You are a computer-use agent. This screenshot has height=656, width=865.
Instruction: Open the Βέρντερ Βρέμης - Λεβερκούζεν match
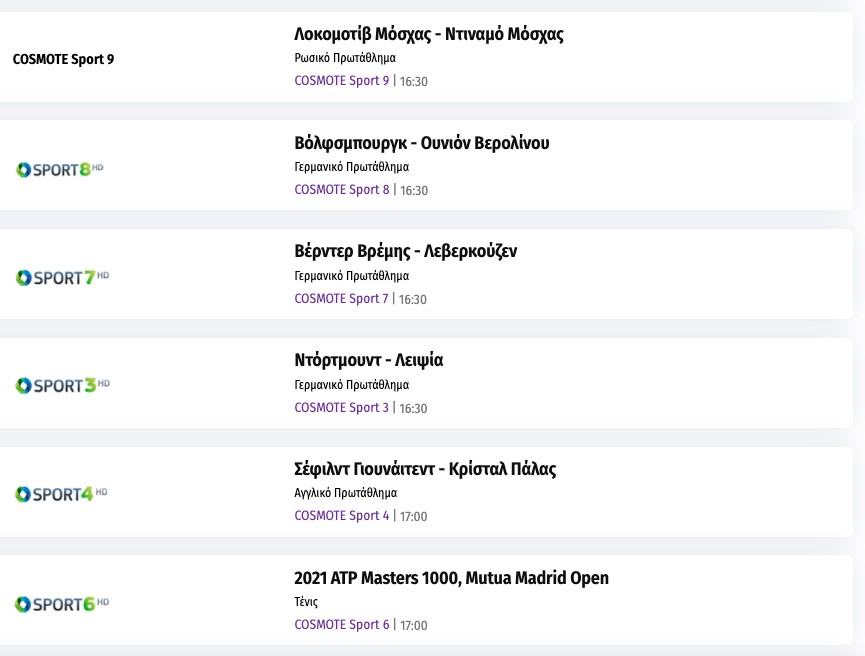click(x=405, y=251)
